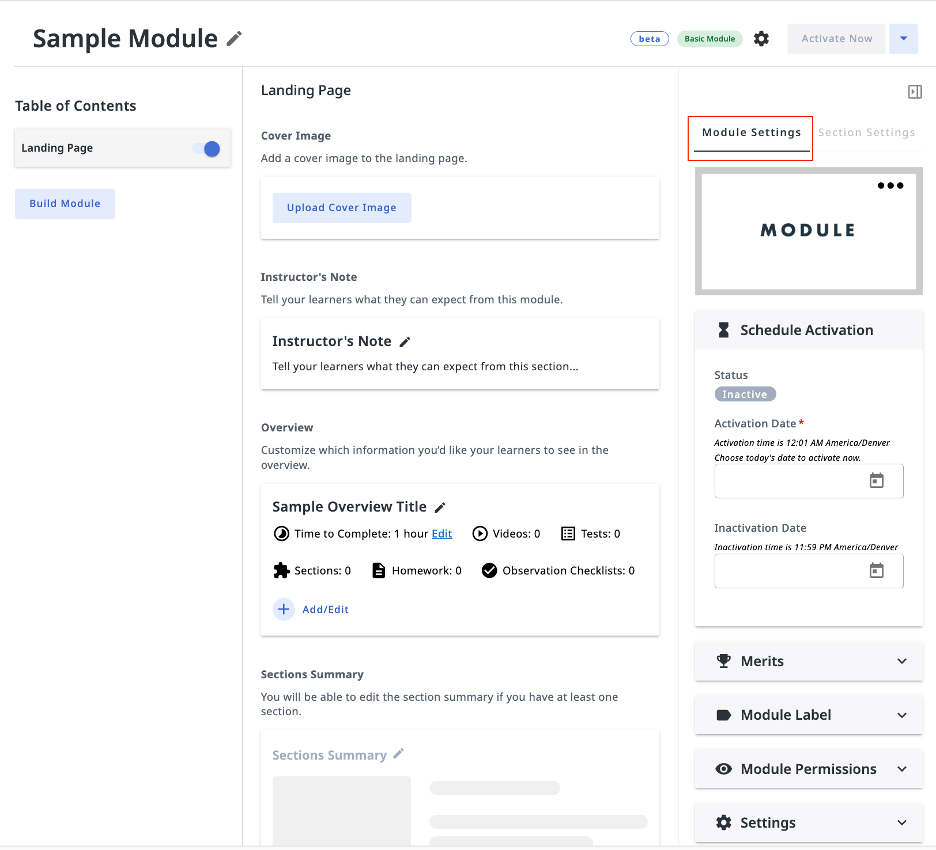
Task: Expand the Settings panel chevron
Action: (902, 823)
